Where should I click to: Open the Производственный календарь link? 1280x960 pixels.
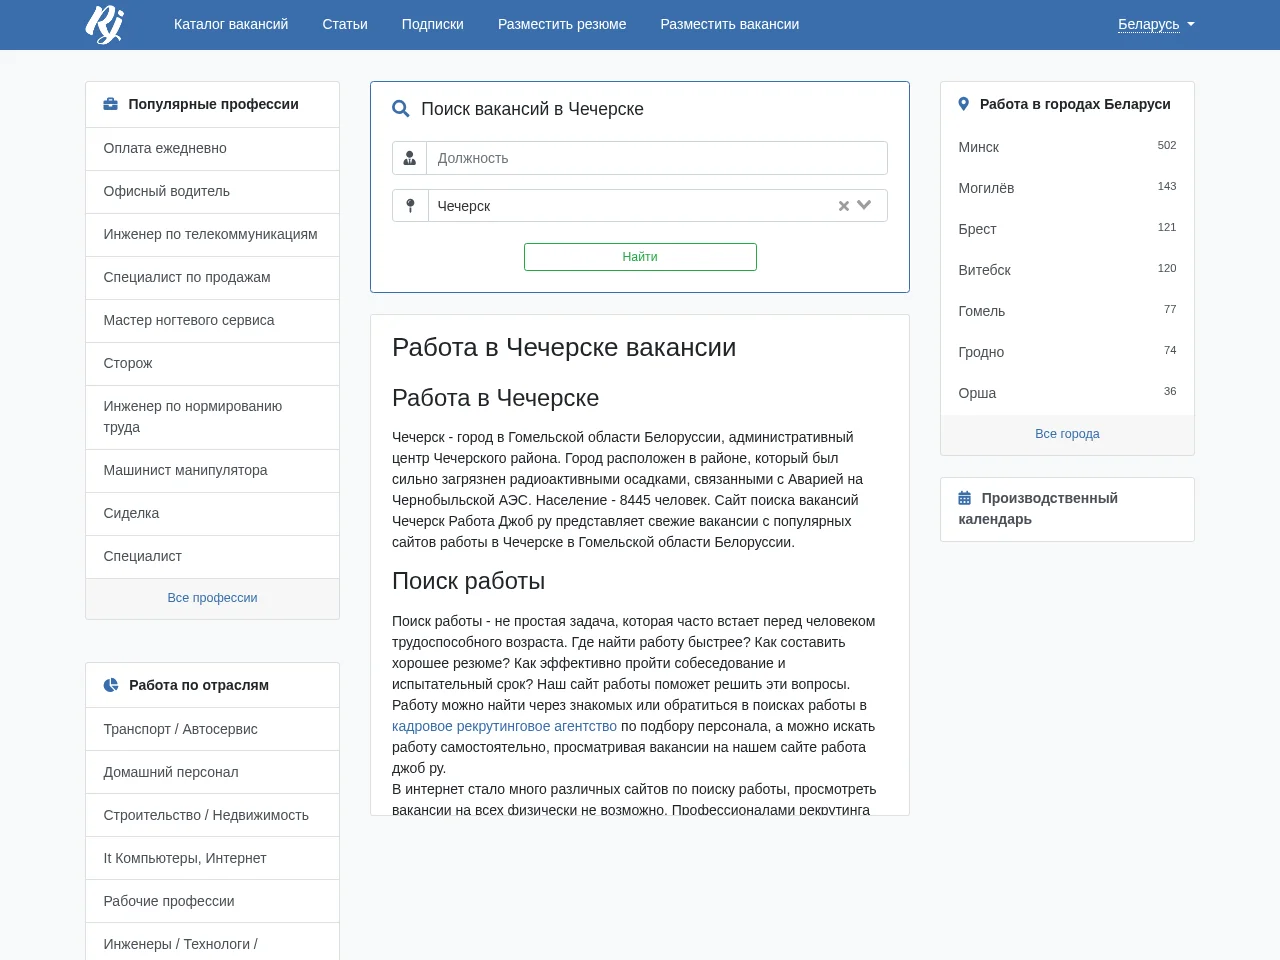[x=1038, y=509]
